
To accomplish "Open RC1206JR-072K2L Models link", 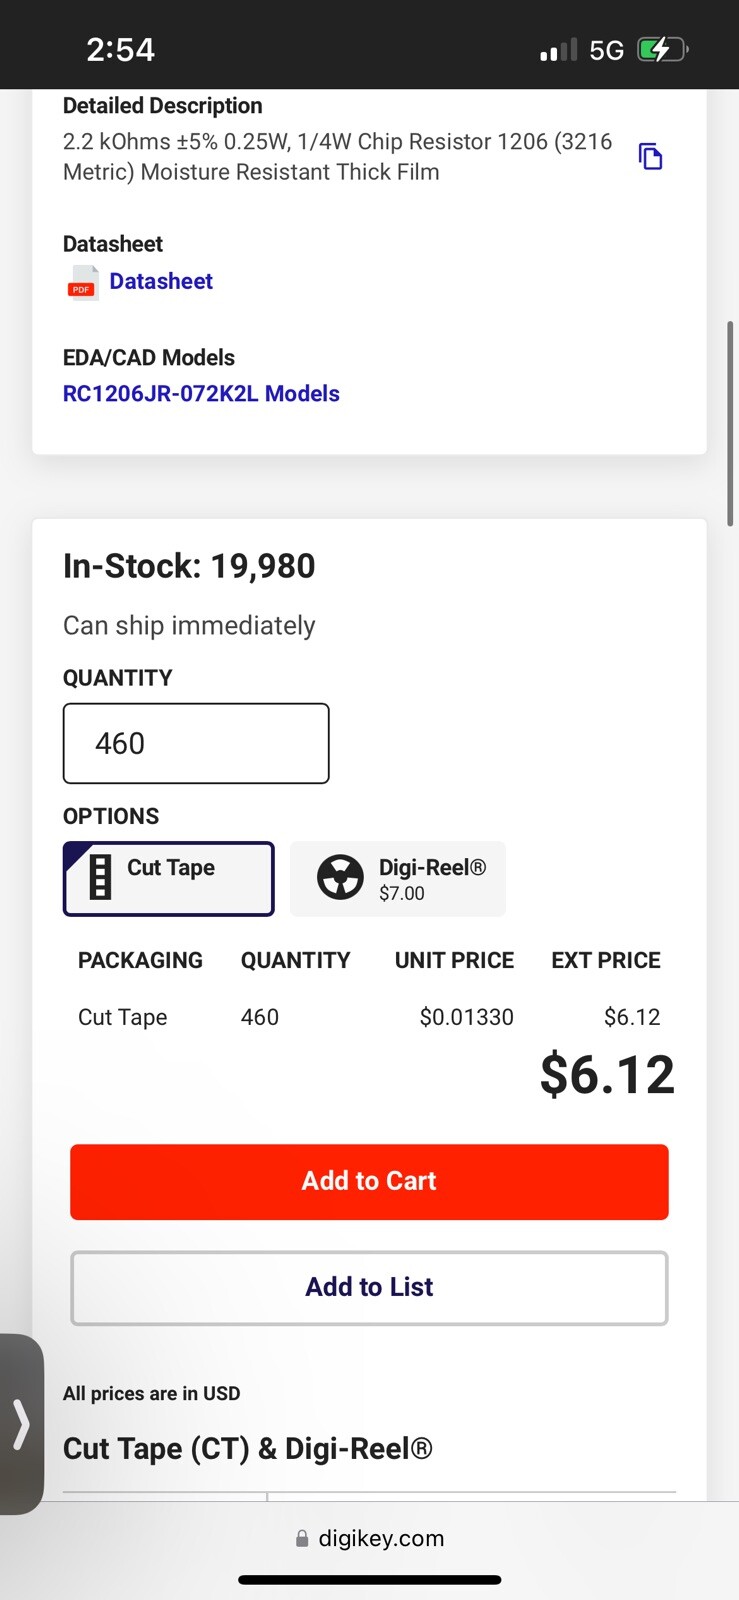I will [x=201, y=394].
